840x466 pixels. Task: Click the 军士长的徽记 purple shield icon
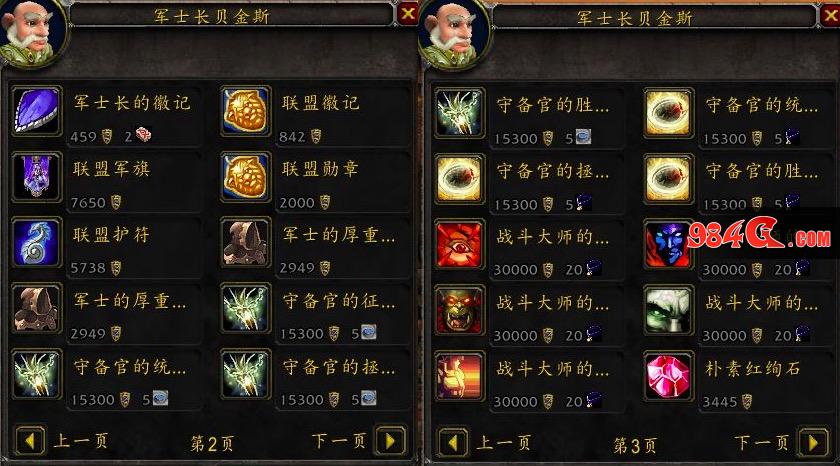[x=36, y=111]
